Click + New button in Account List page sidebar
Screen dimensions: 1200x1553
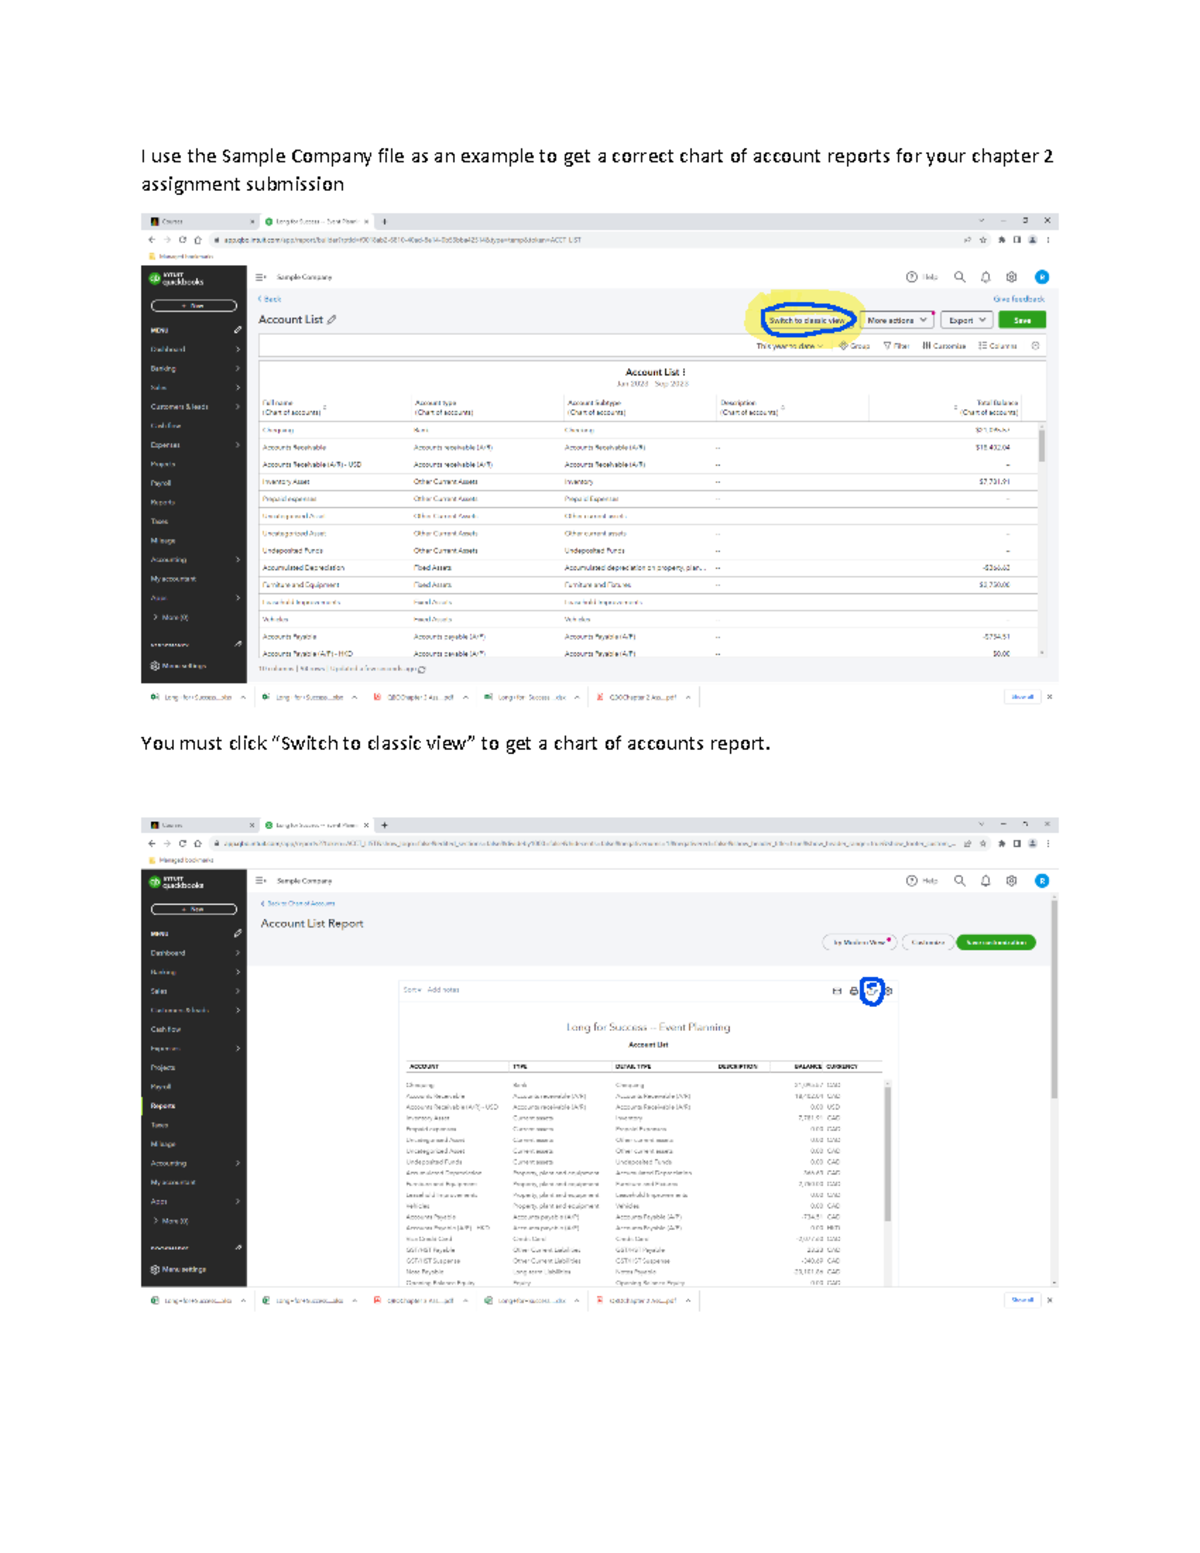(x=194, y=306)
